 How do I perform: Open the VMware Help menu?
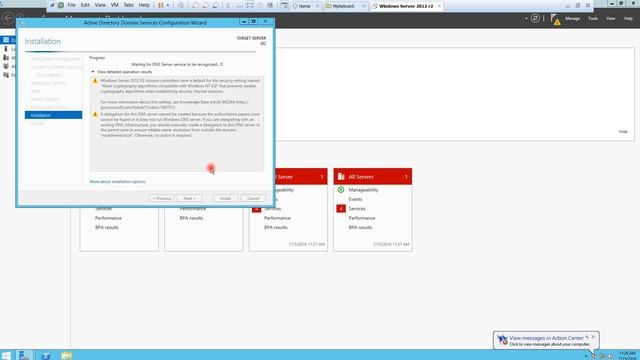click(144, 5)
